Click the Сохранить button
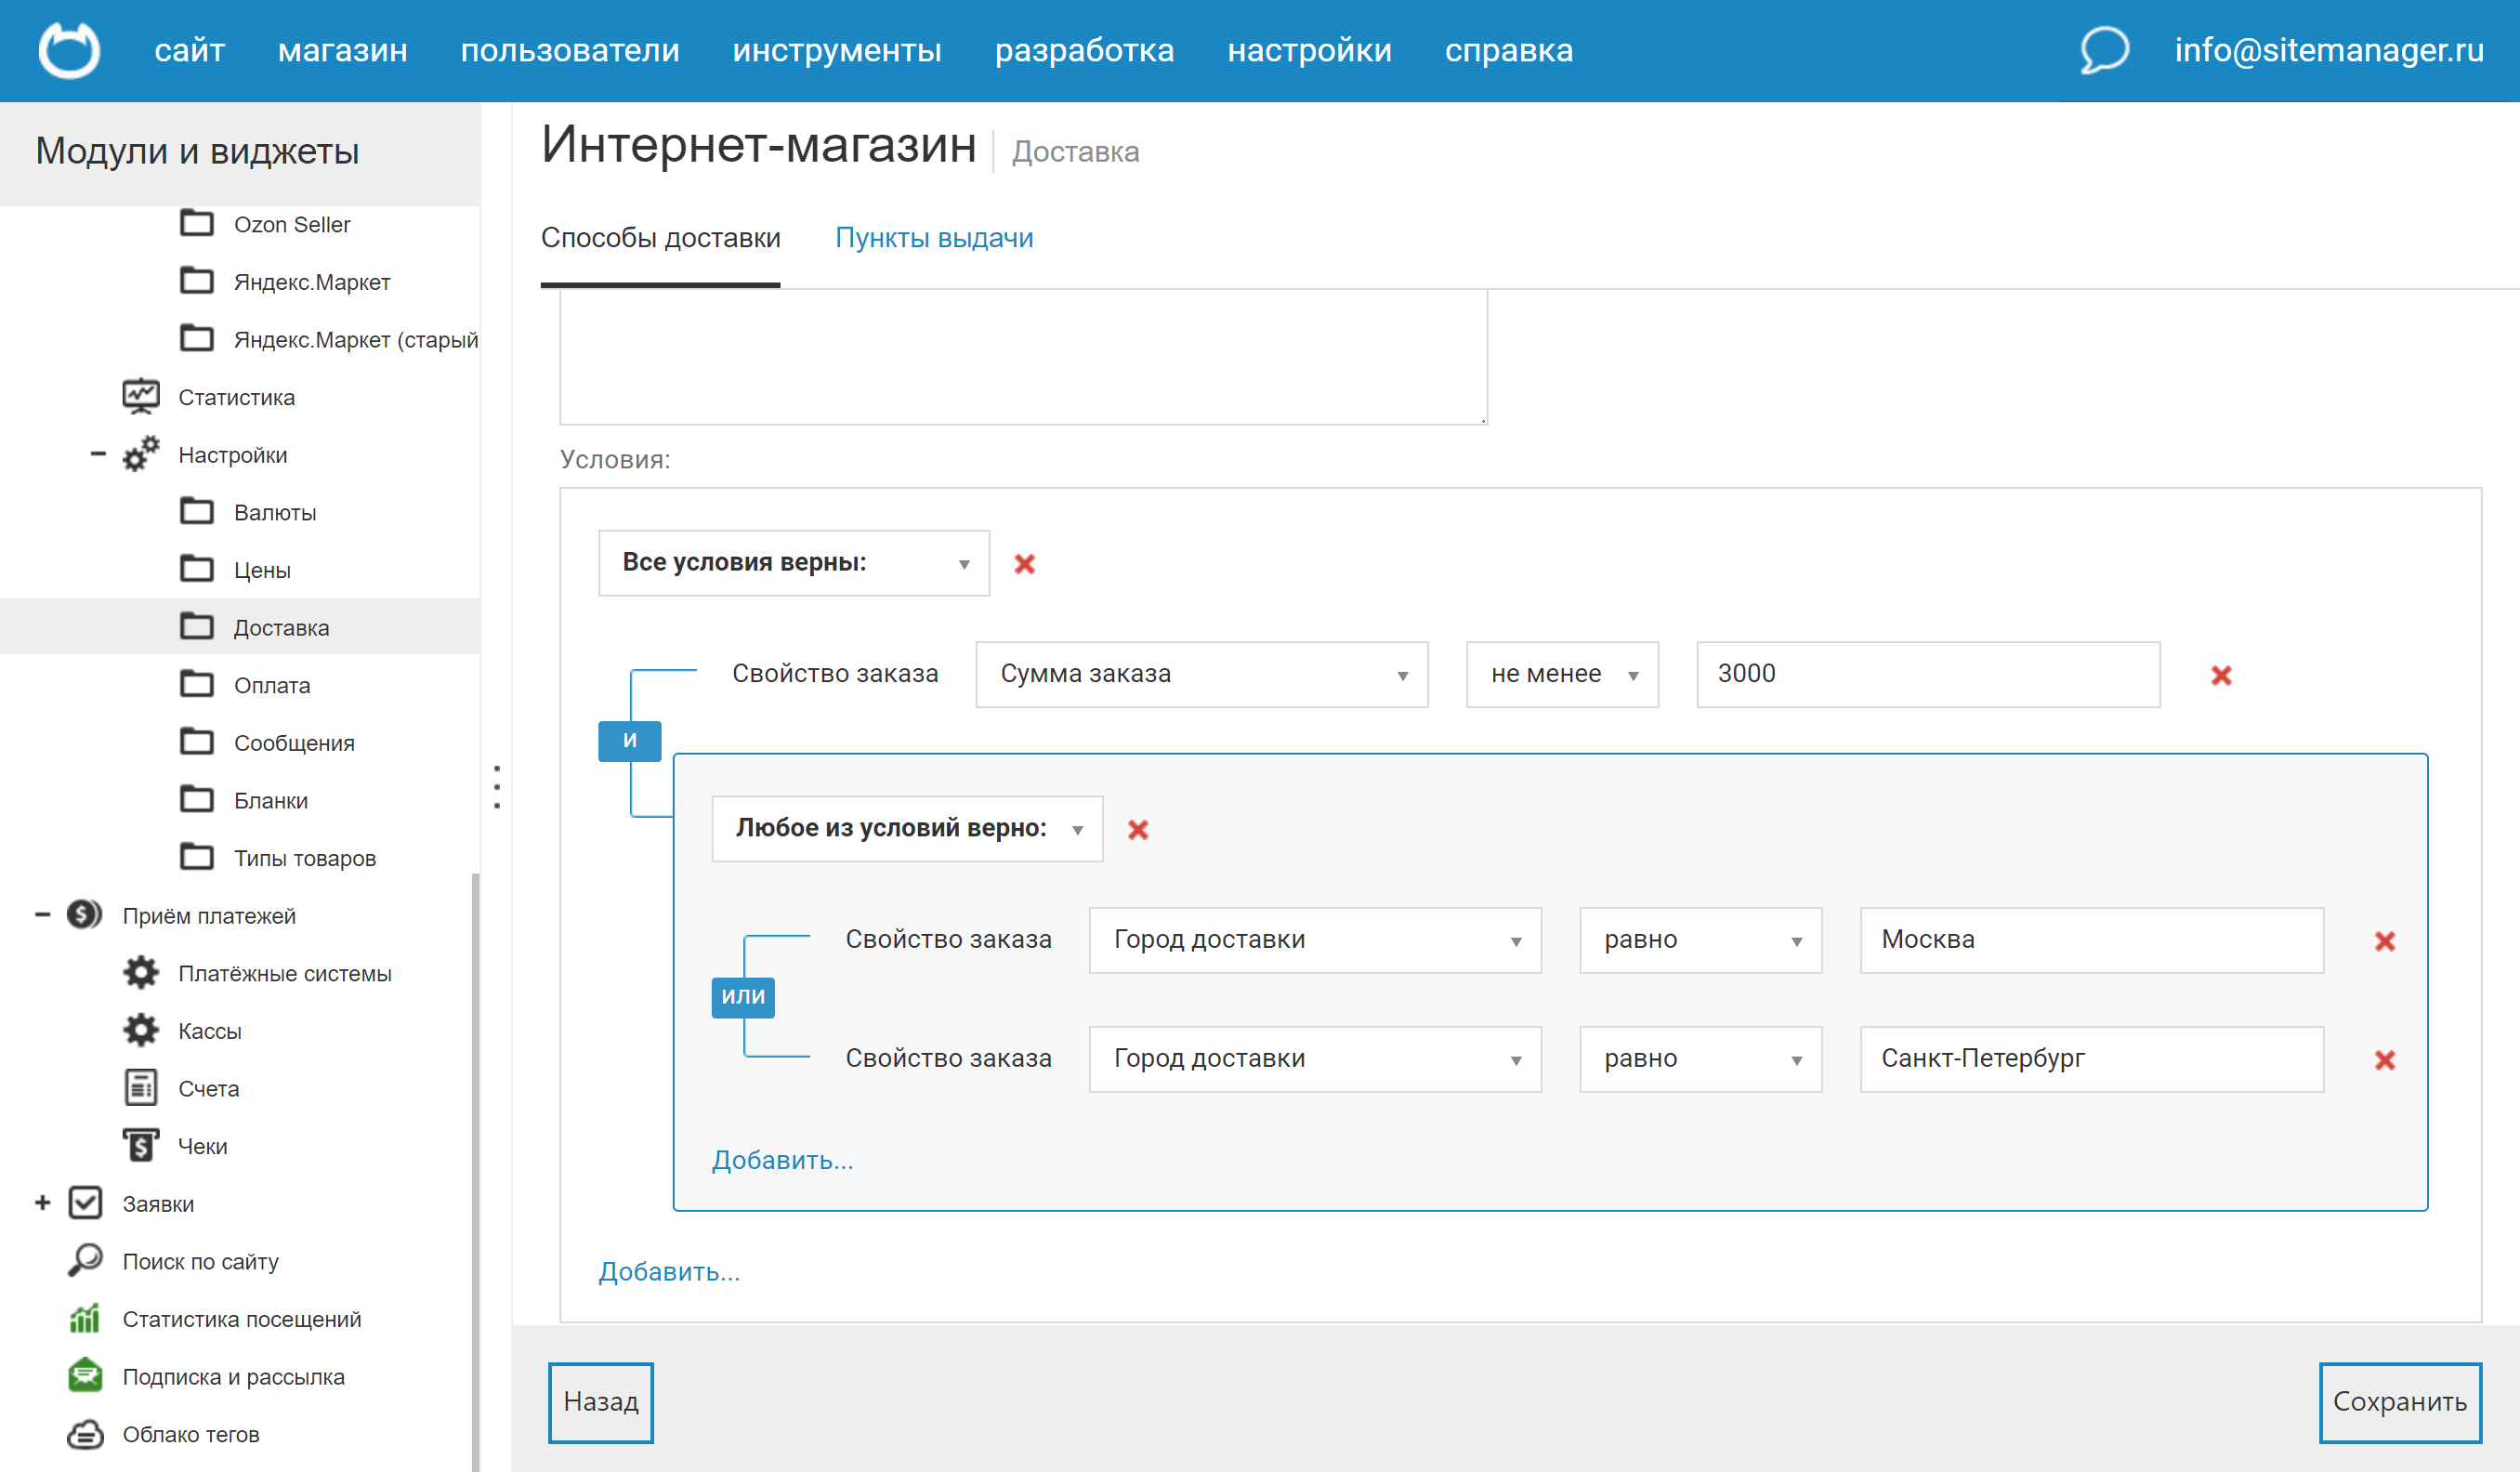Viewport: 2520px width, 1472px height. pos(2400,1402)
